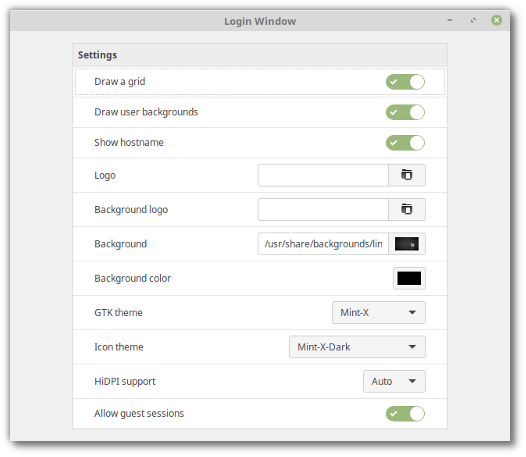This screenshot has height=457, width=526.
Task: Open file browser for Logo
Action: click(407, 175)
